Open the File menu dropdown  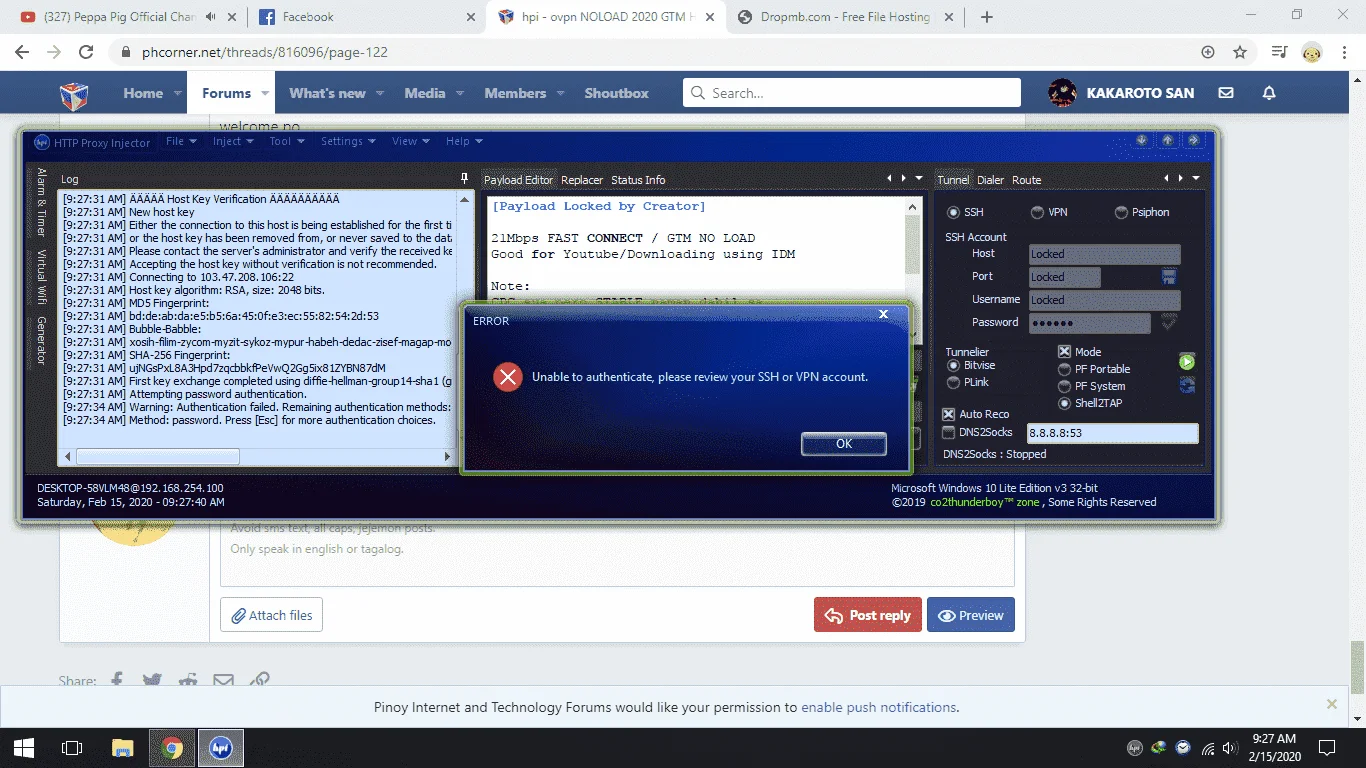[182, 141]
